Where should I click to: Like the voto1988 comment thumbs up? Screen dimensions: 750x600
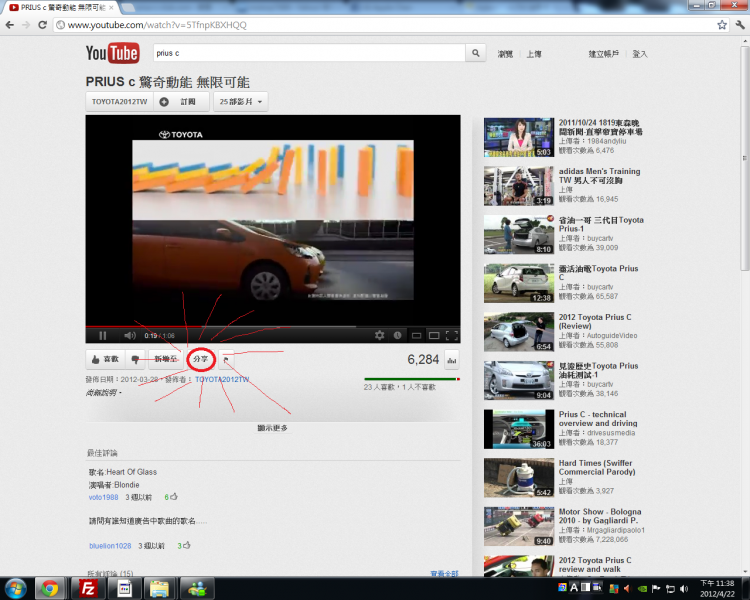[174, 497]
